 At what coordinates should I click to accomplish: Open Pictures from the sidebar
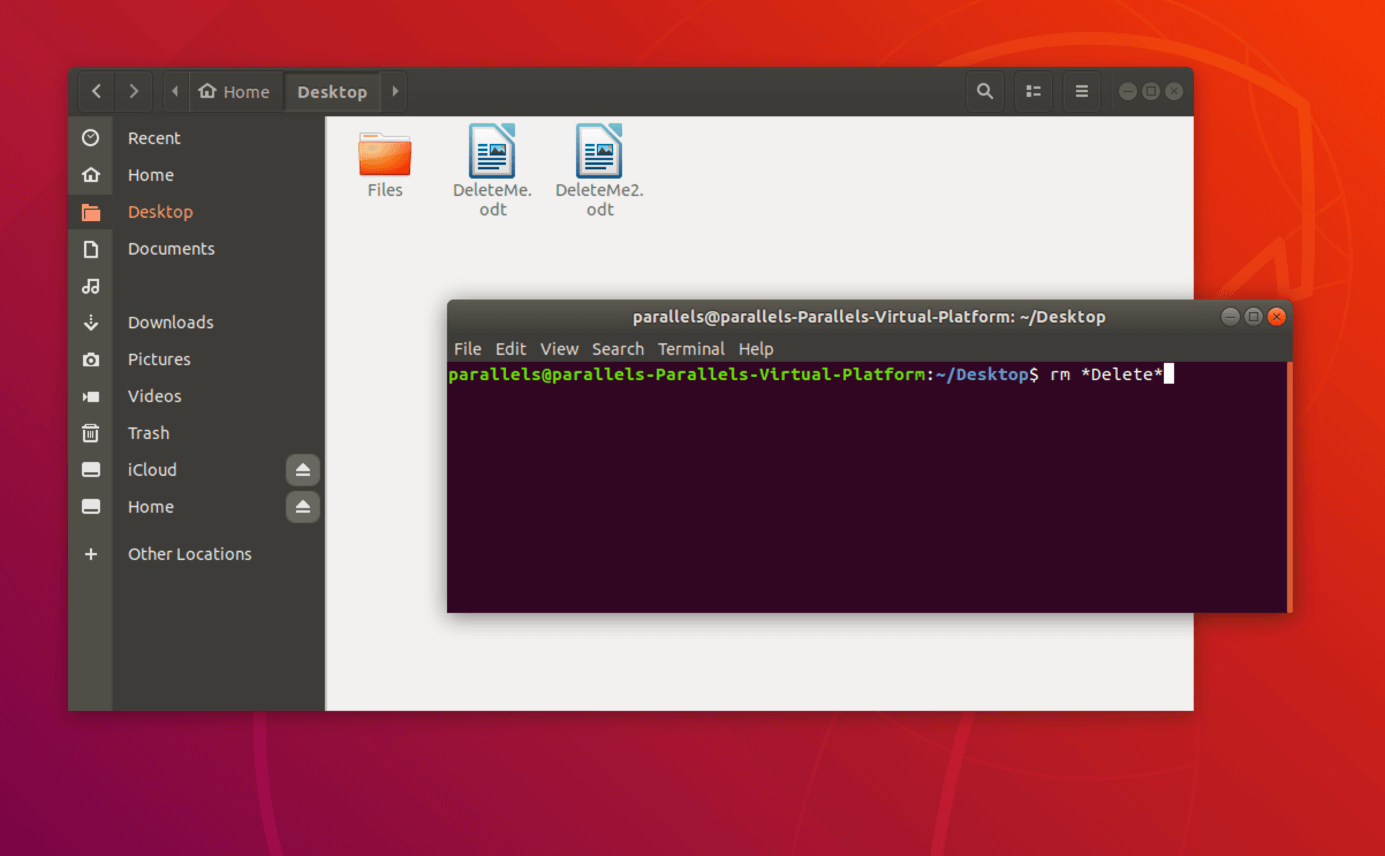[x=159, y=359]
